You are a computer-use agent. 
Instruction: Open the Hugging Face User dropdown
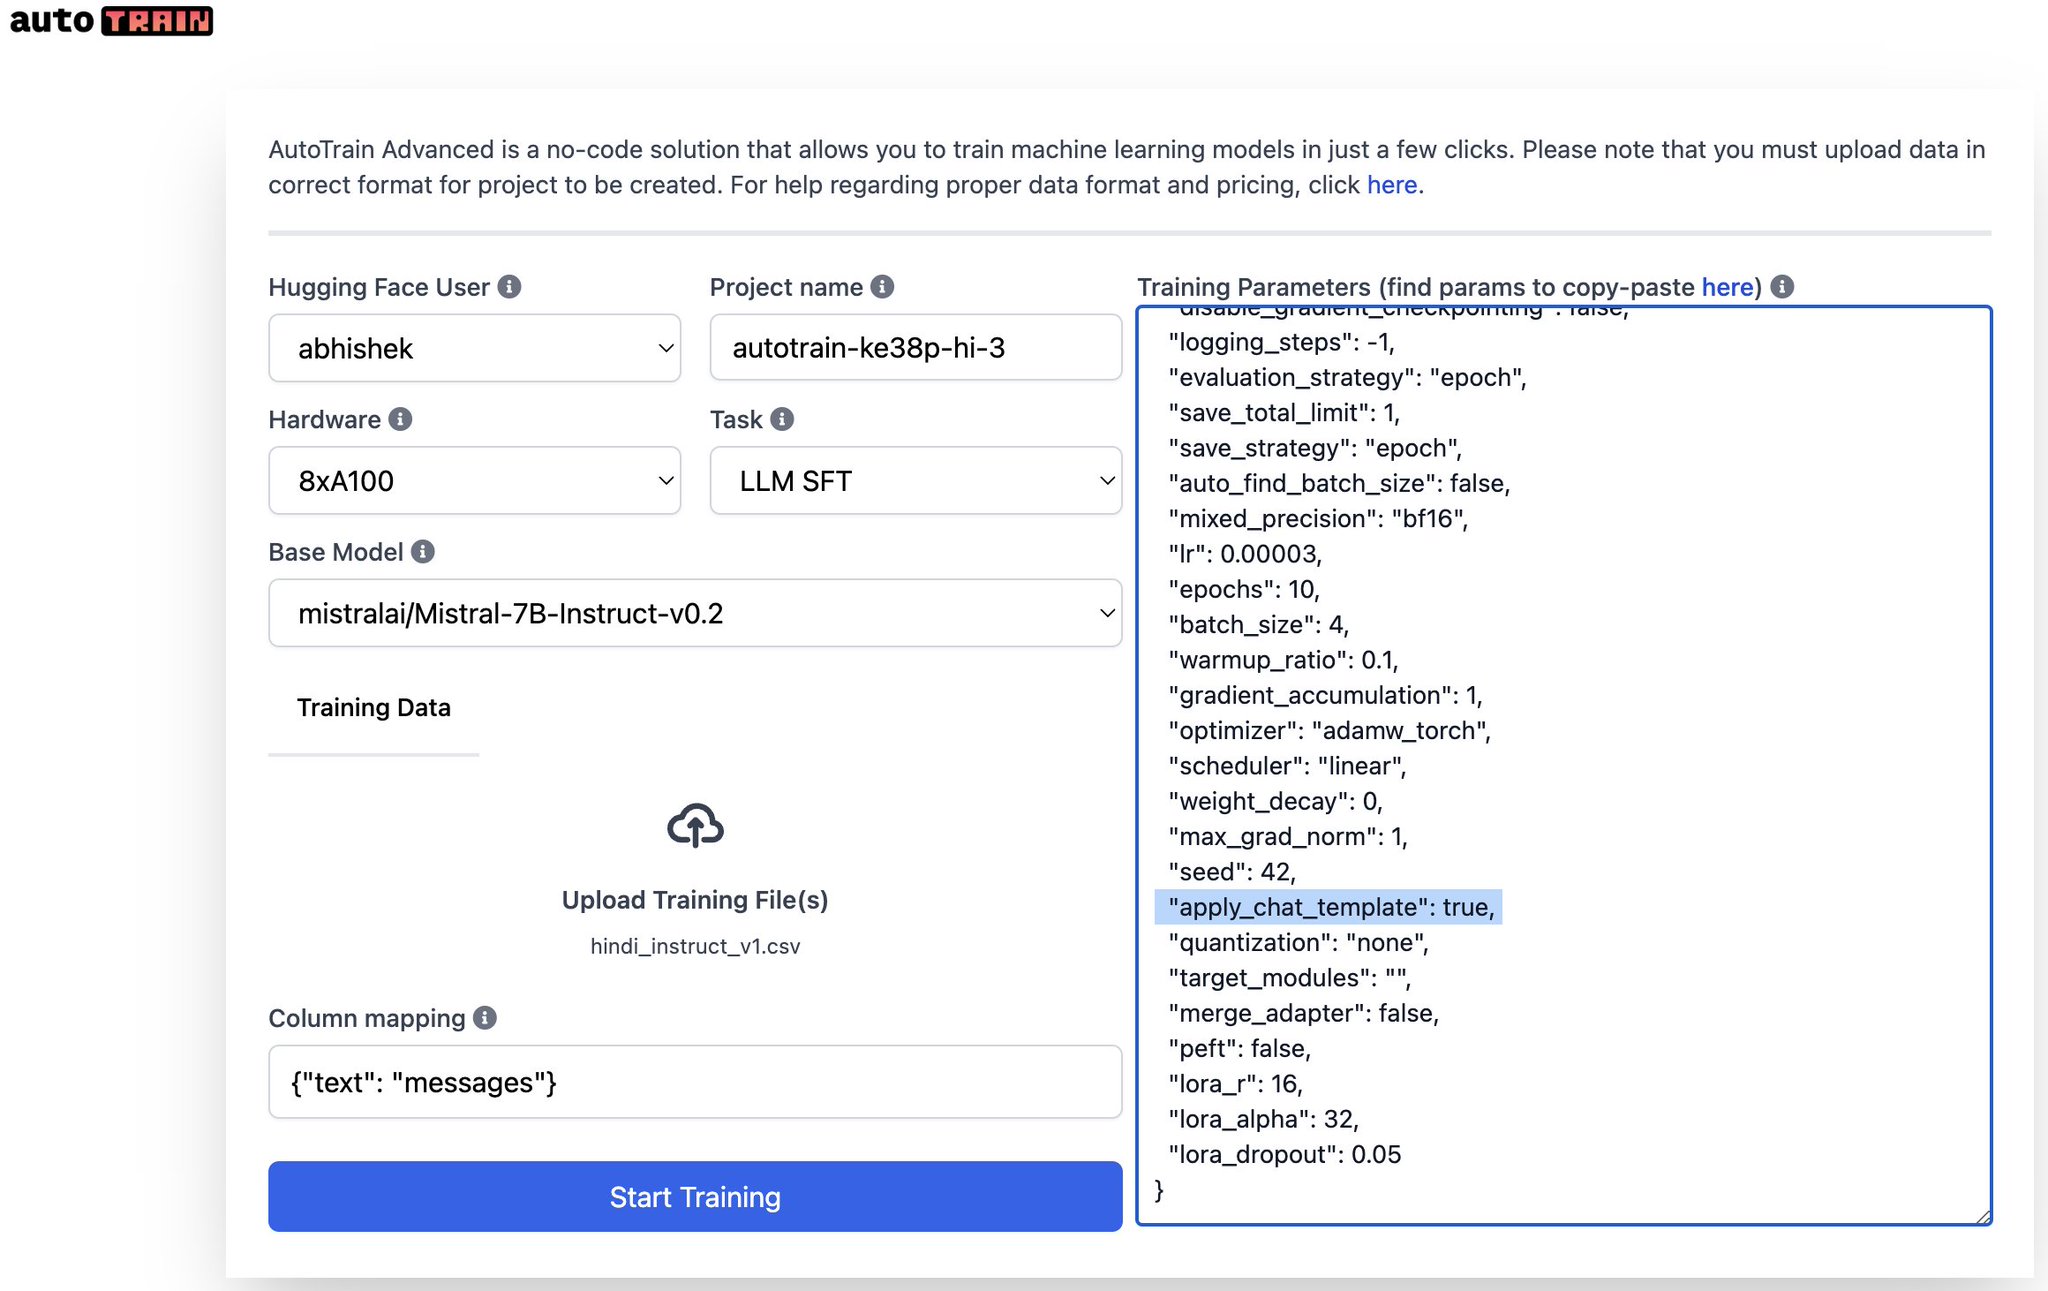click(474, 348)
